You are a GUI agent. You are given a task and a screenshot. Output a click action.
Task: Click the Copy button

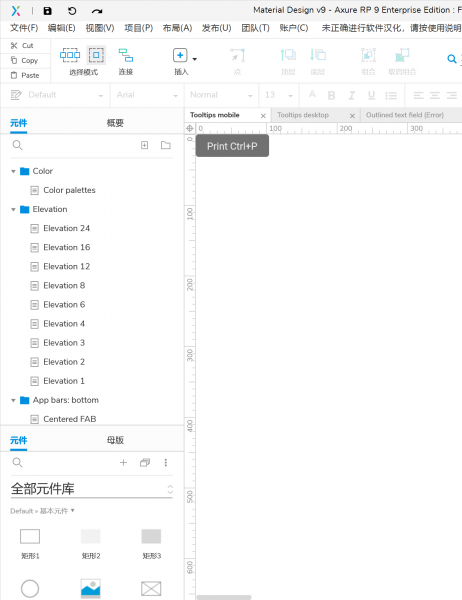click(x=24, y=60)
